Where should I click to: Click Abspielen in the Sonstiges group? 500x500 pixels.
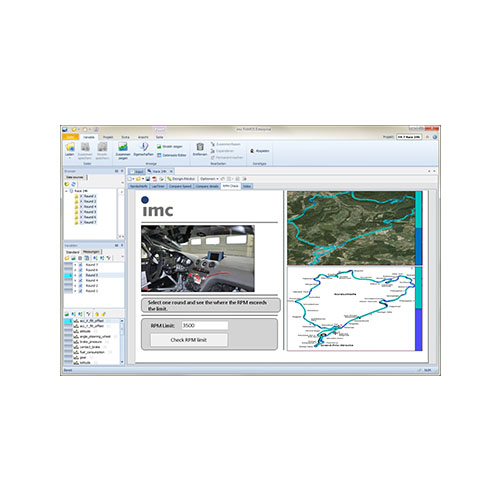pyautogui.click(x=259, y=151)
